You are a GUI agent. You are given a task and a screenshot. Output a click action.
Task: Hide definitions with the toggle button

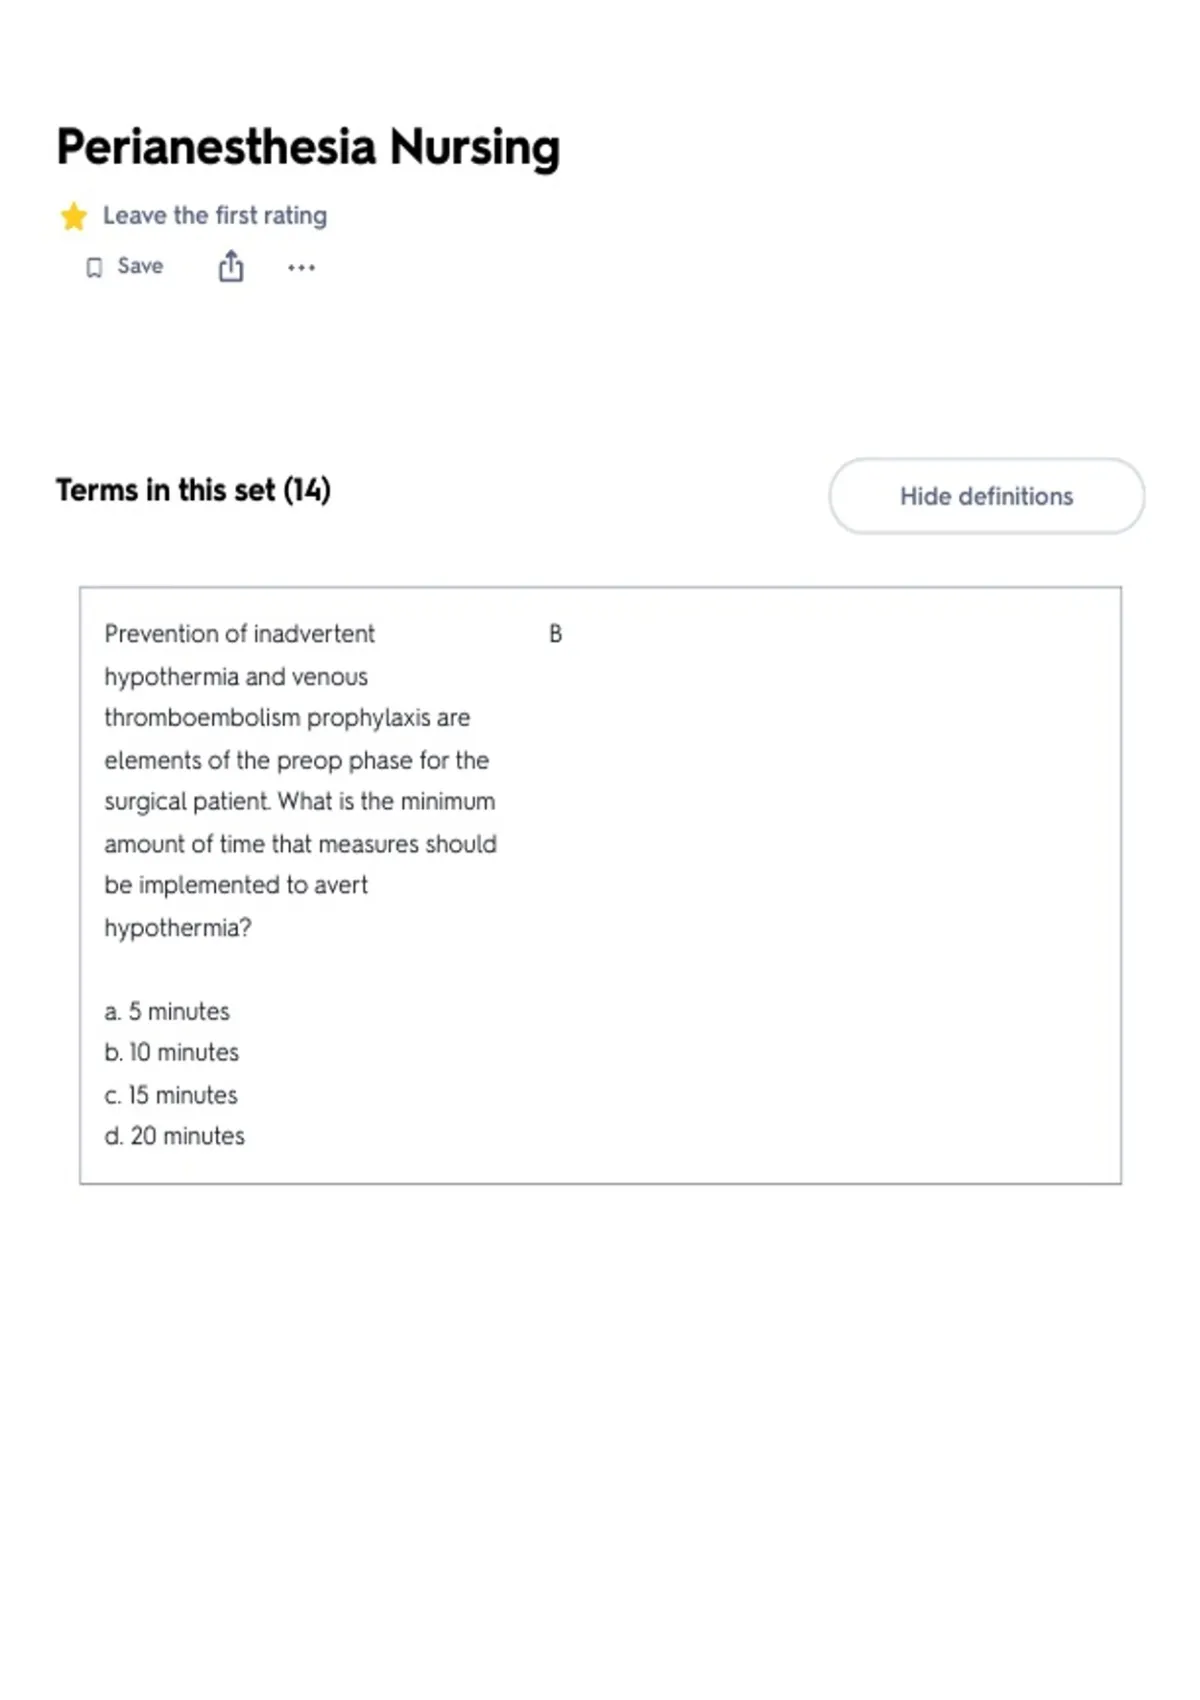coord(986,496)
